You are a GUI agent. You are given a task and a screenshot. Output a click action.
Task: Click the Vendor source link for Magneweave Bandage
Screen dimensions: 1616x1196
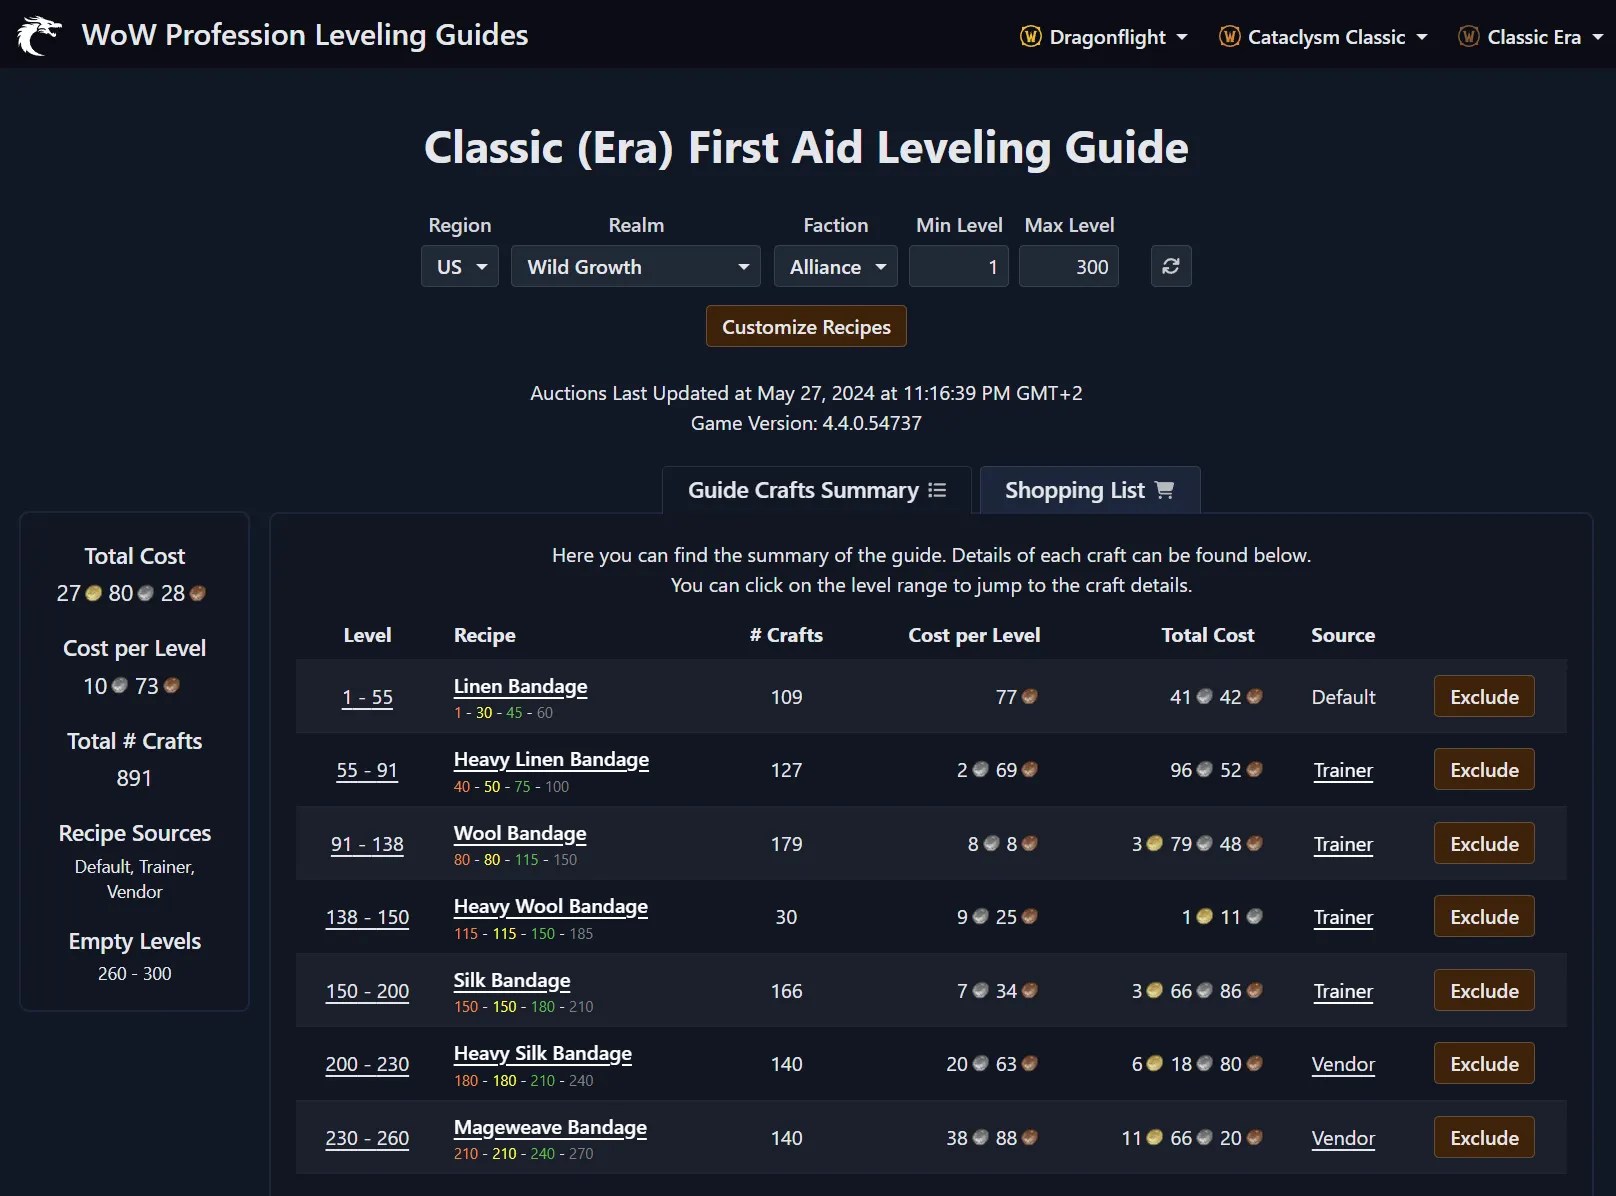coord(1343,1138)
